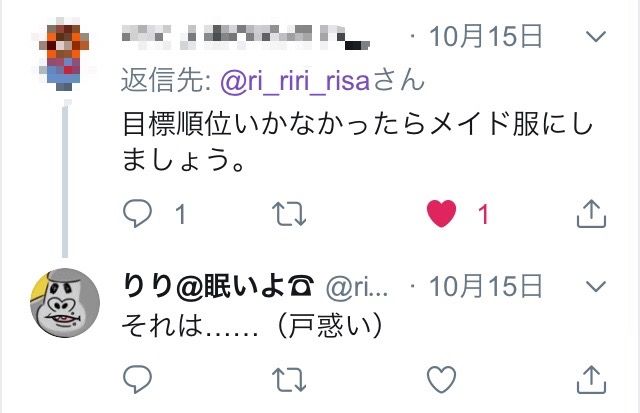Open the first tweet's dropdown chevron
640x413 pixels.
(x=594, y=38)
